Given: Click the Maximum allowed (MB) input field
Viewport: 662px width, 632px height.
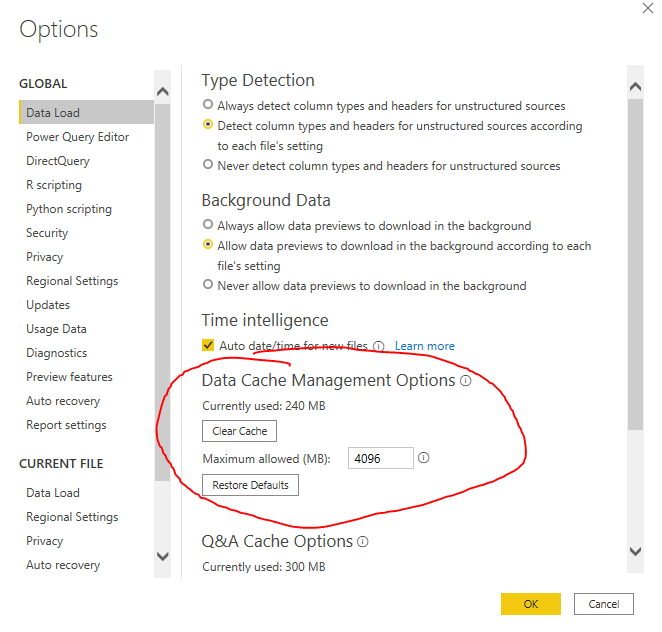Looking at the screenshot, I should tap(381, 458).
